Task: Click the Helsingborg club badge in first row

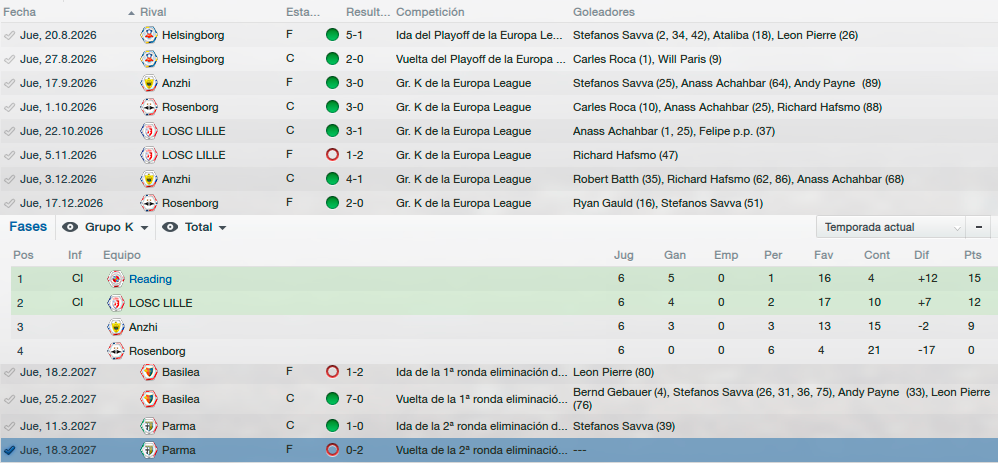Action: coord(148,35)
